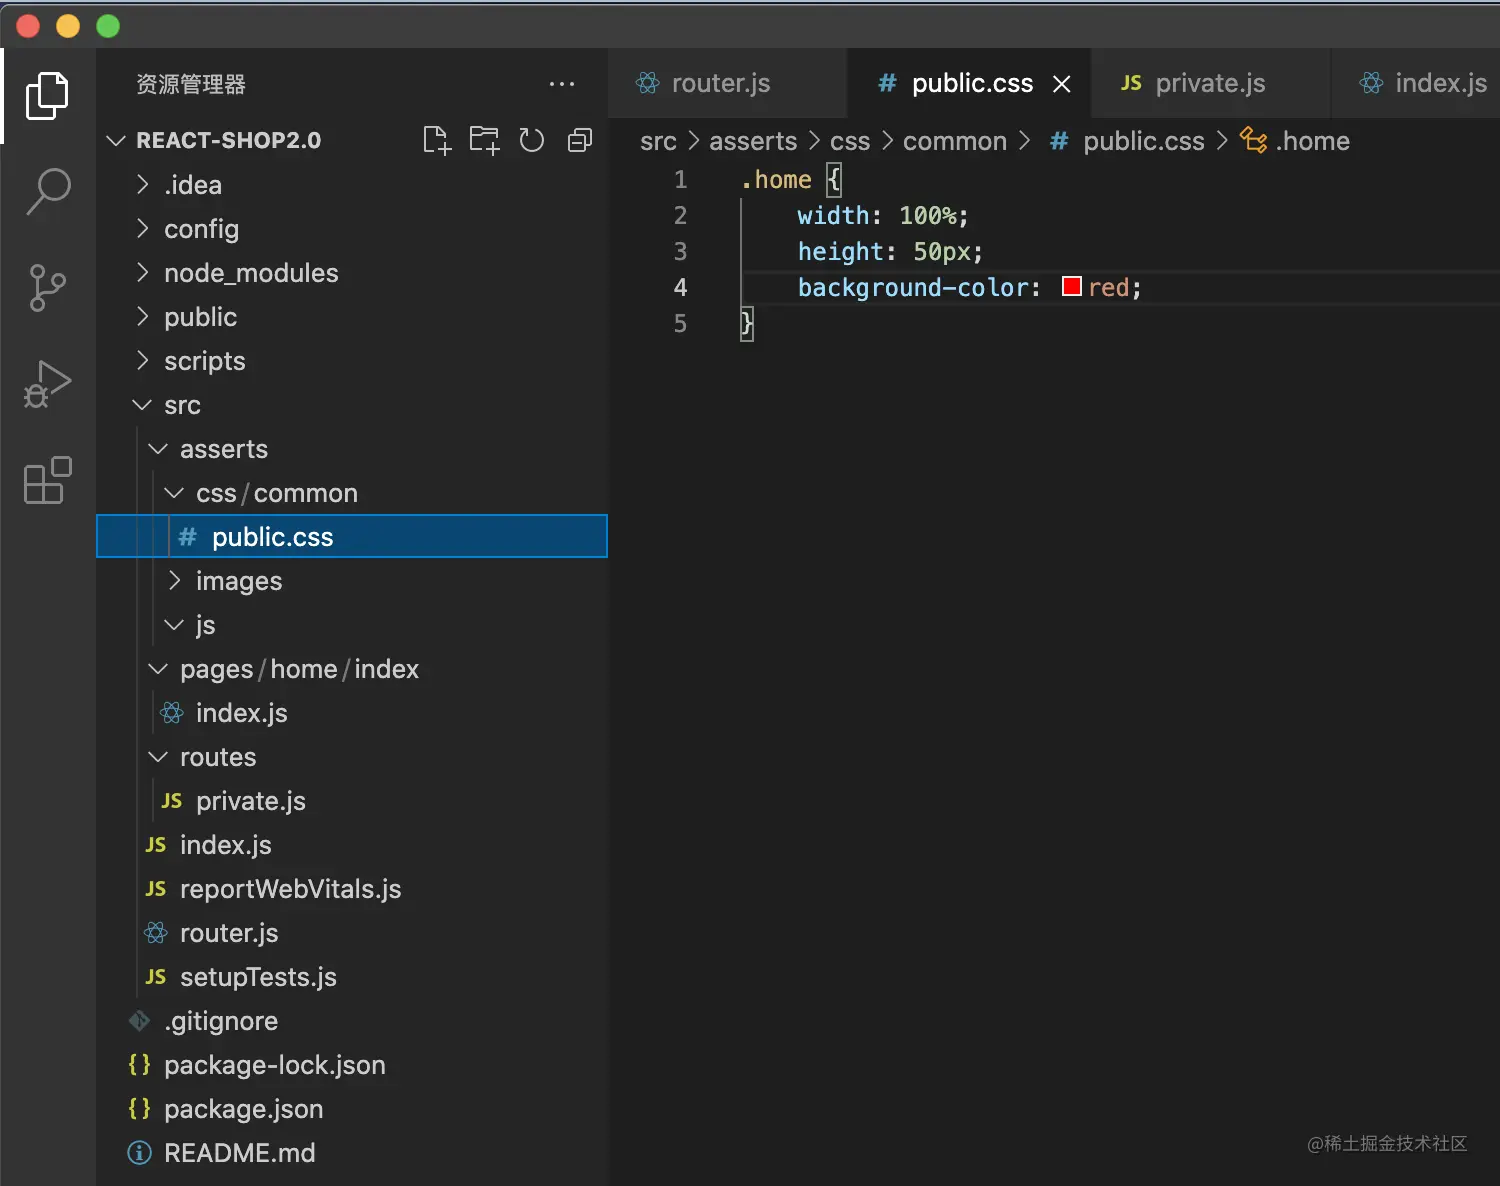This screenshot has width=1500, height=1186.
Task: Expand the node_modules folder
Action: 251,273
